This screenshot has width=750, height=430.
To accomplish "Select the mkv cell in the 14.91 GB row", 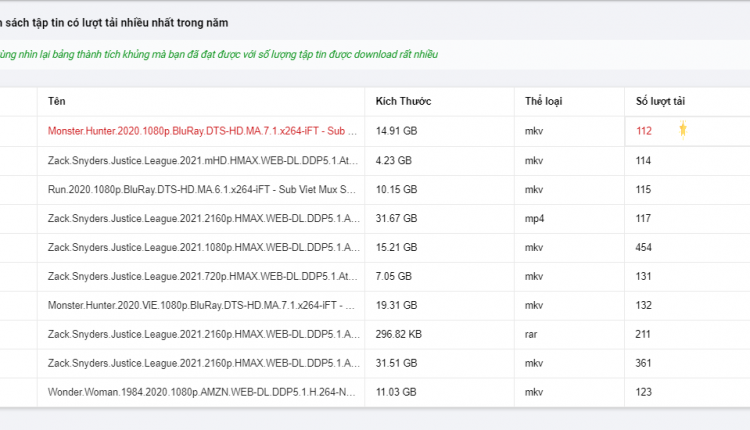I will coord(534,131).
